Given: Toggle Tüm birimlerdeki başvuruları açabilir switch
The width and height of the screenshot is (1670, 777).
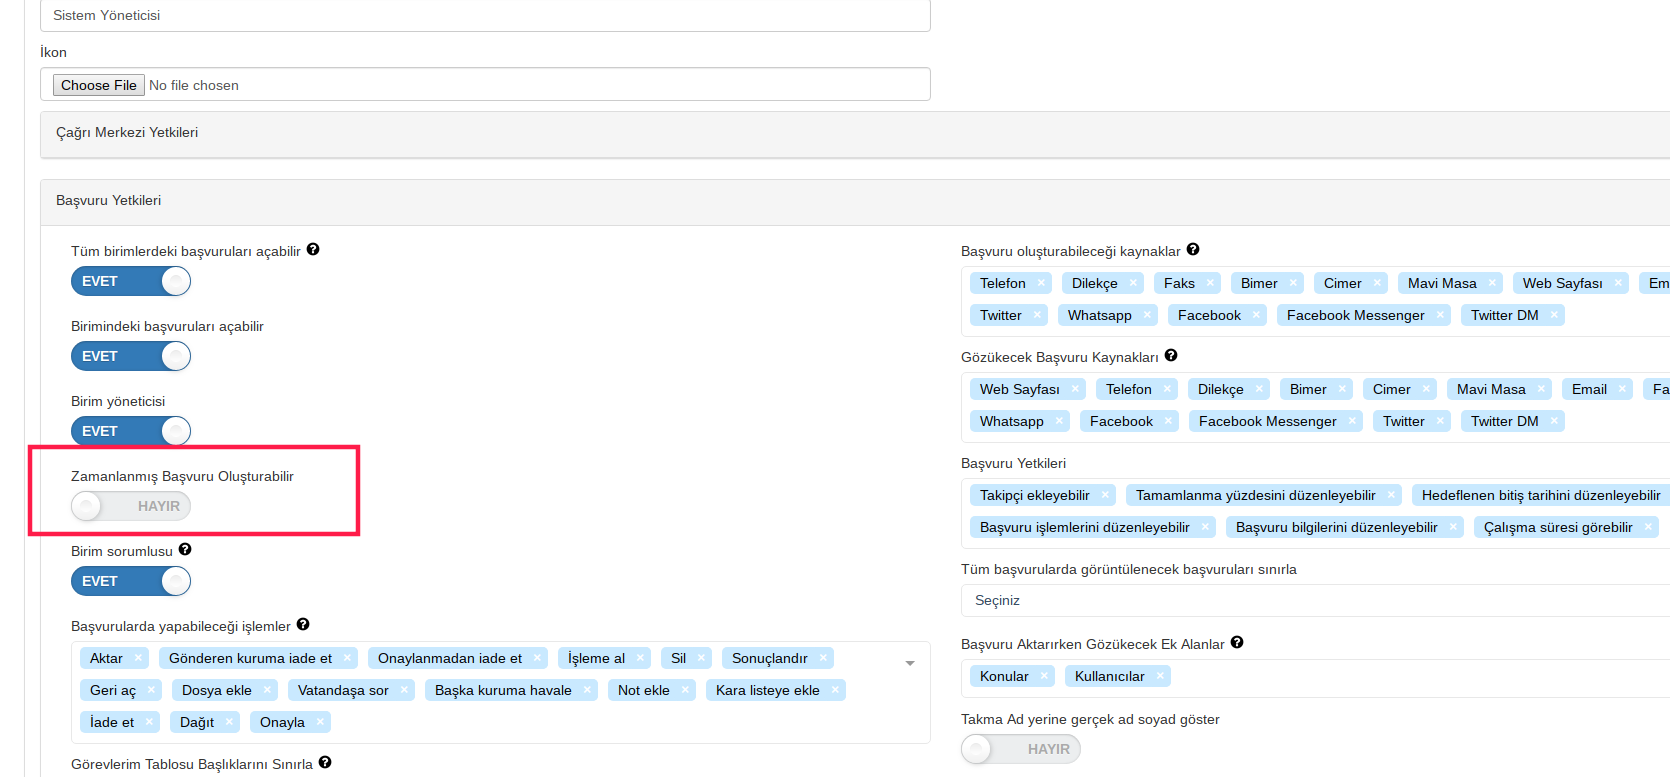Looking at the screenshot, I should (131, 281).
